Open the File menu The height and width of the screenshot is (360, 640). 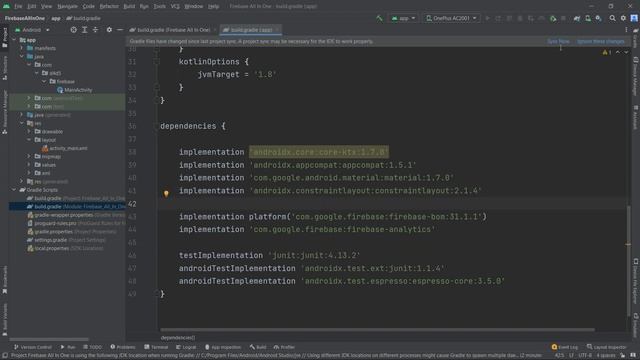[18, 7]
